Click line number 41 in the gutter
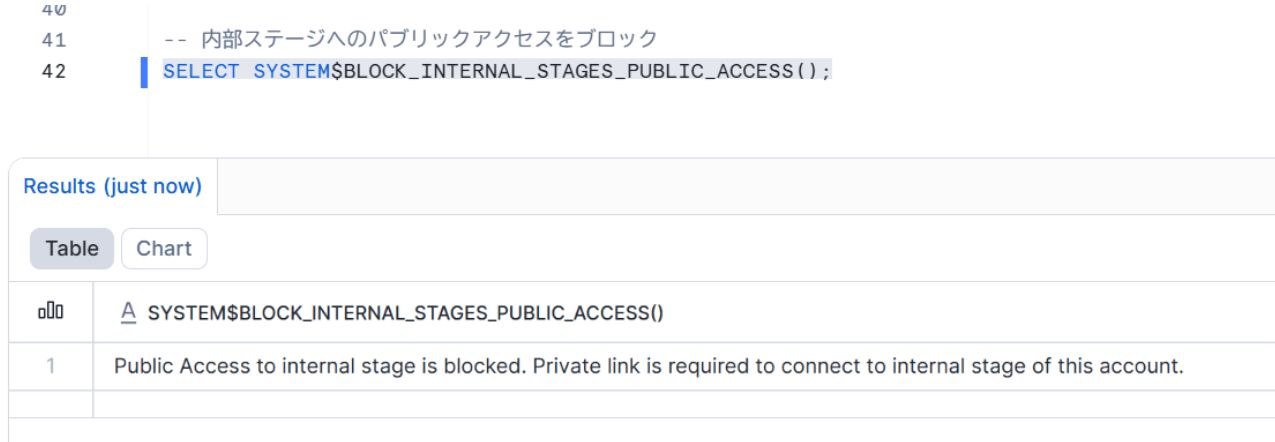 [54, 40]
